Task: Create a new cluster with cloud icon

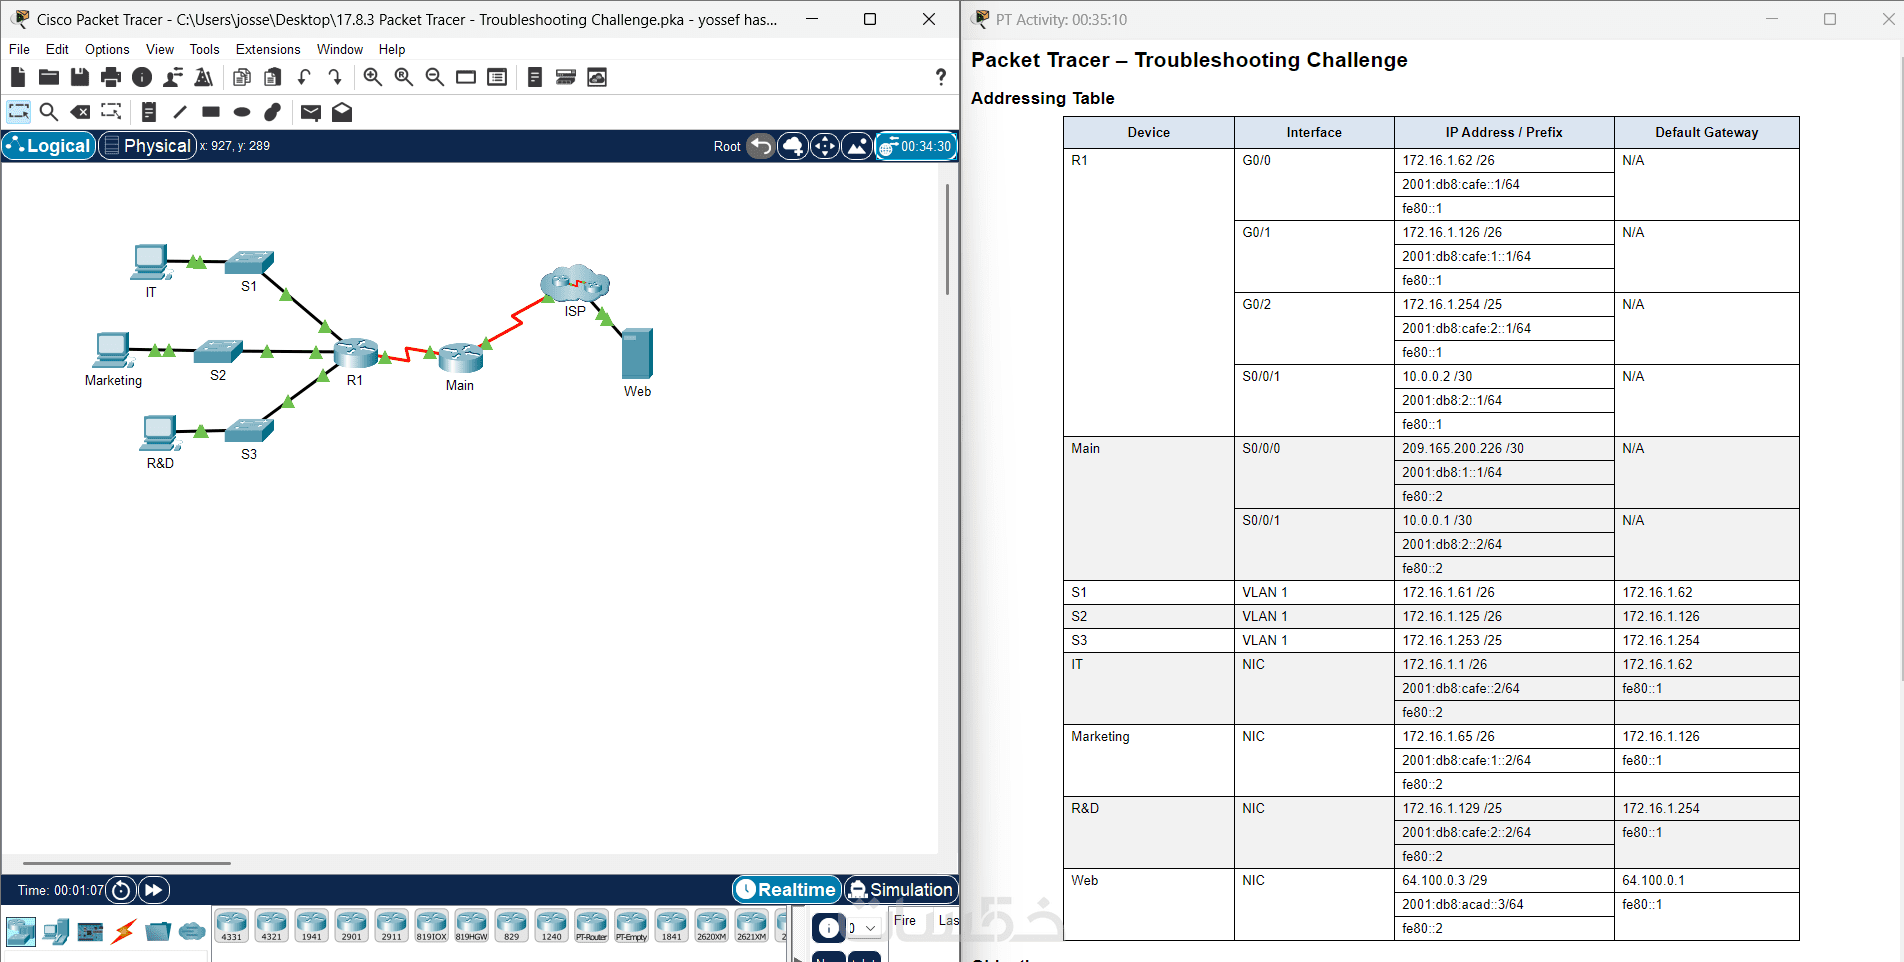Action: 793,146
